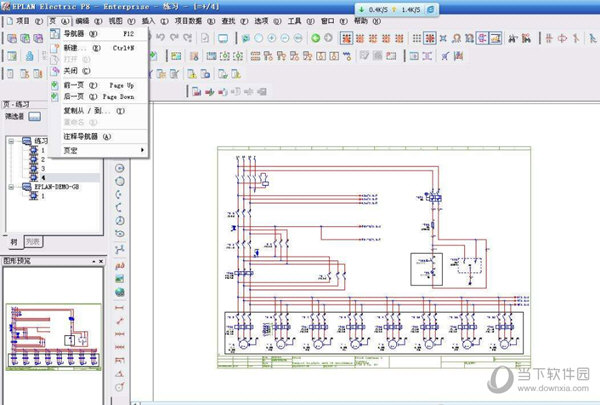Toggle auto-hide pin of 图形预览 panel
This screenshot has width=600, height=405.
pos(94,261)
